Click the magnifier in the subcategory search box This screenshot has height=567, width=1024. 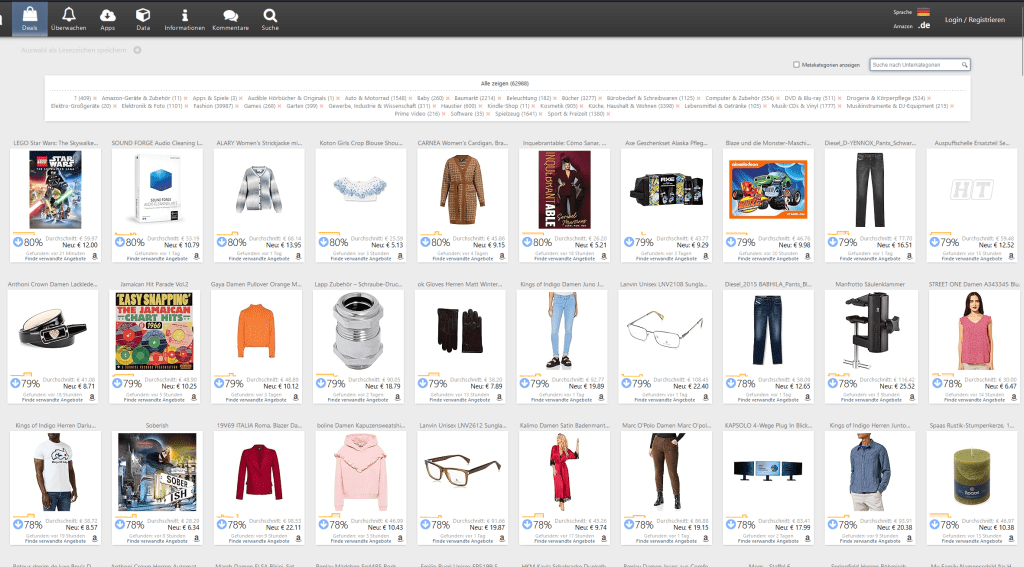pos(964,65)
